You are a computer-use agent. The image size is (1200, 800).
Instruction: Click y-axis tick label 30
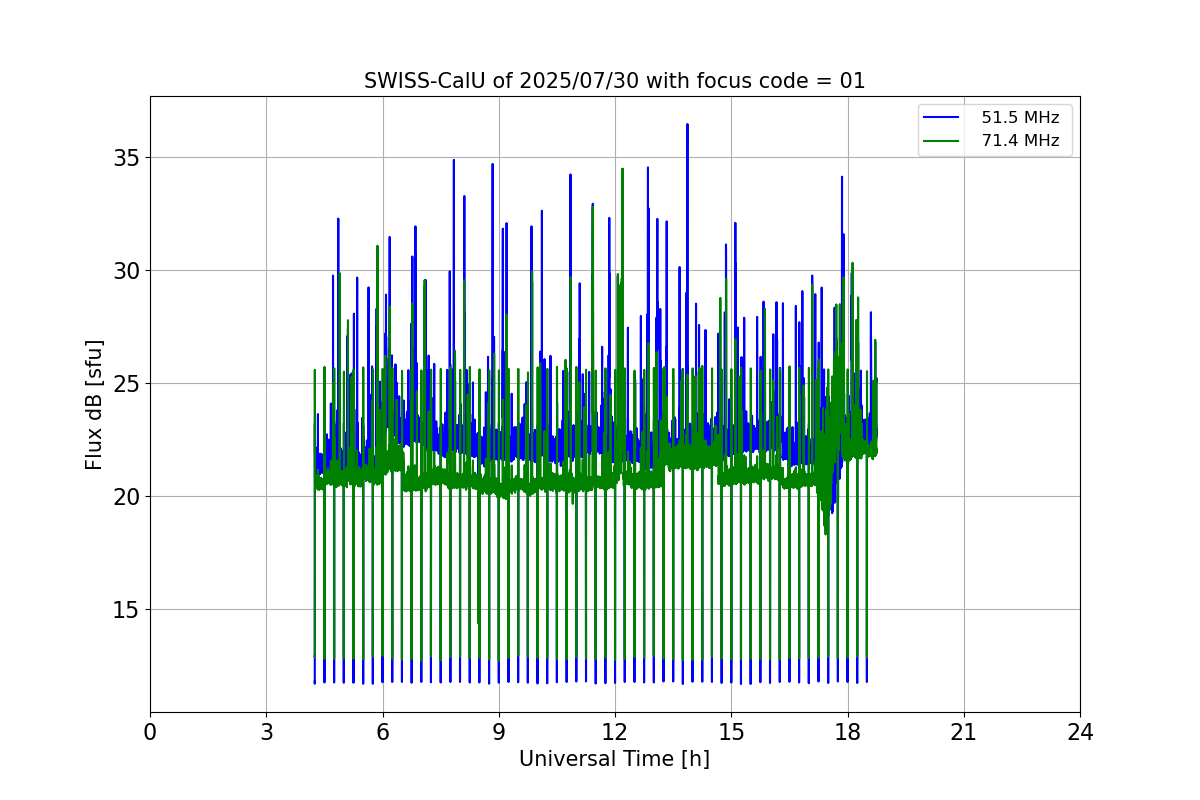(128, 271)
